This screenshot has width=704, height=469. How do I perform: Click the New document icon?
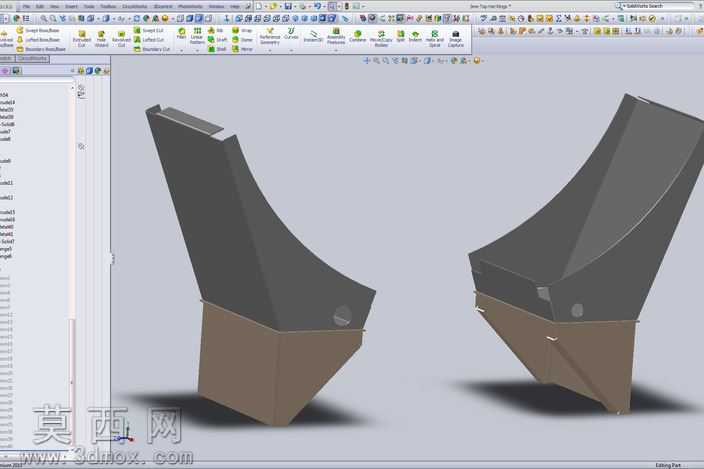pyautogui.click(x=259, y=6)
